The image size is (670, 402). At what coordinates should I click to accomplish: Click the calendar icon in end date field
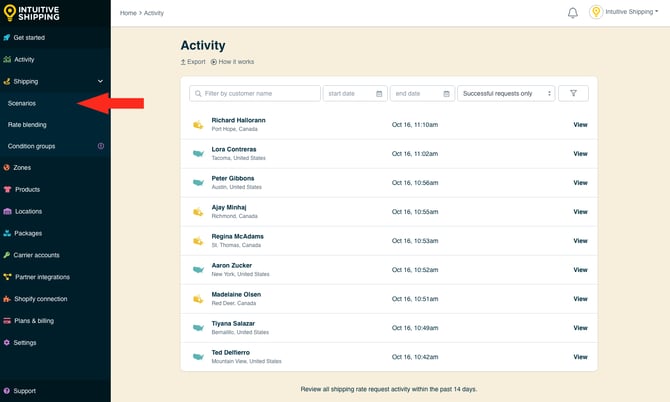click(x=446, y=93)
